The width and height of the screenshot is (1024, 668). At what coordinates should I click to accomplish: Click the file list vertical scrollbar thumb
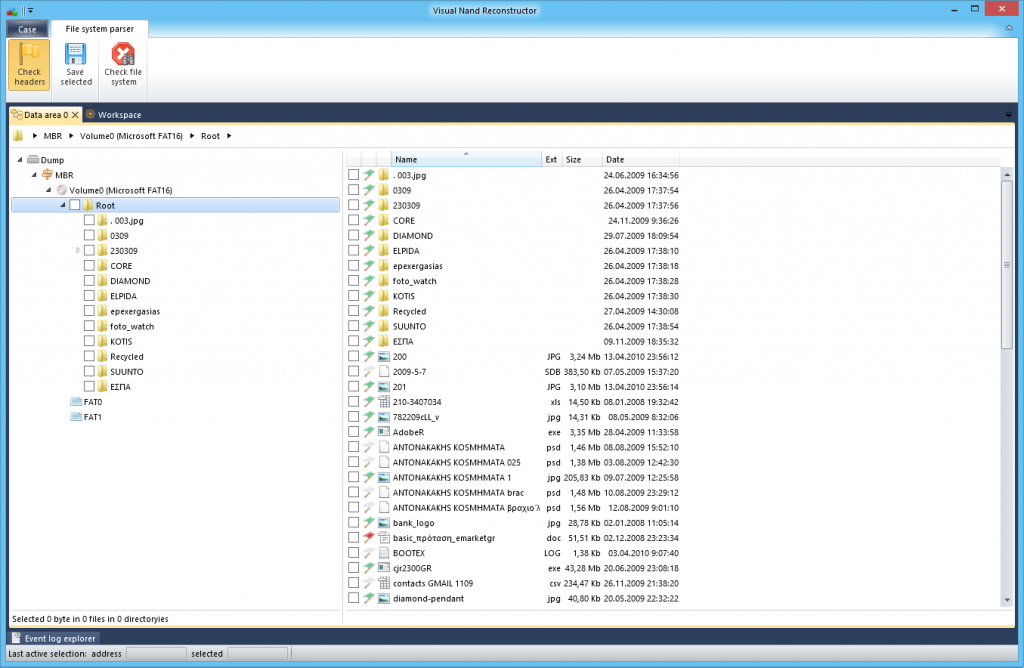click(1006, 264)
